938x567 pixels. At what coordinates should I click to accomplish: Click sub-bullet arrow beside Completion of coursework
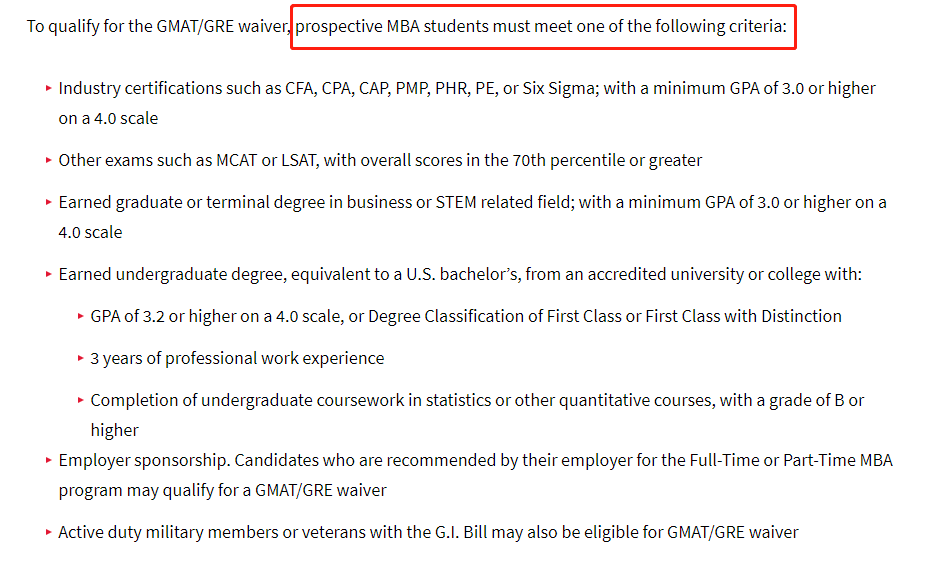pos(80,400)
